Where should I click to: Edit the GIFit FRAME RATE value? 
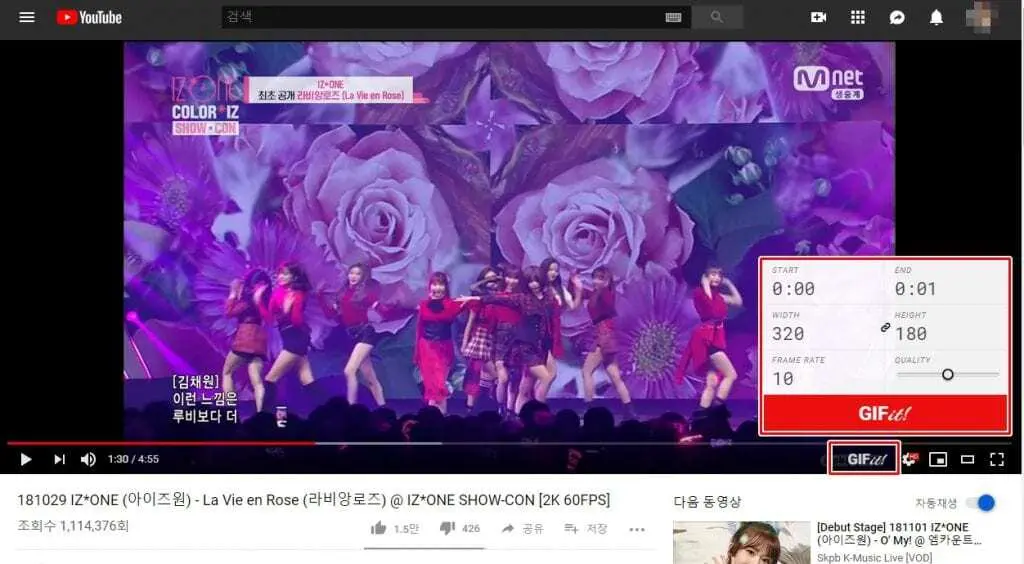782,379
